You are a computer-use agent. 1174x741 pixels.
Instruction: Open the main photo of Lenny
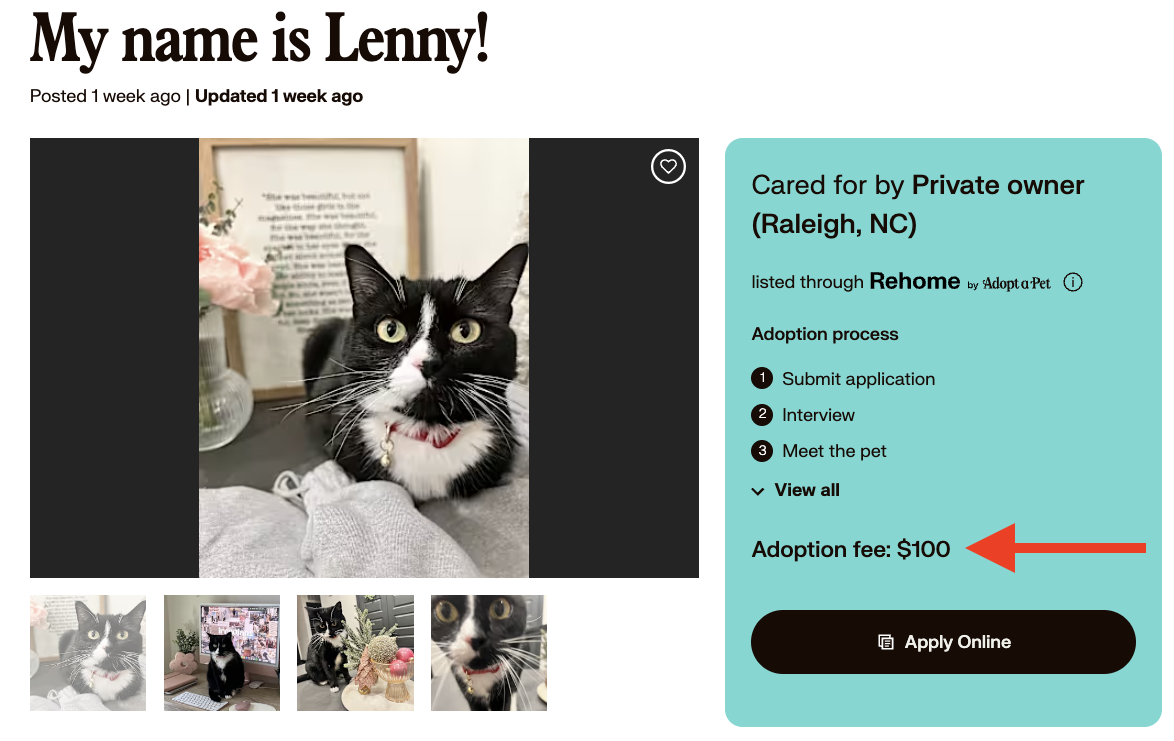364,358
